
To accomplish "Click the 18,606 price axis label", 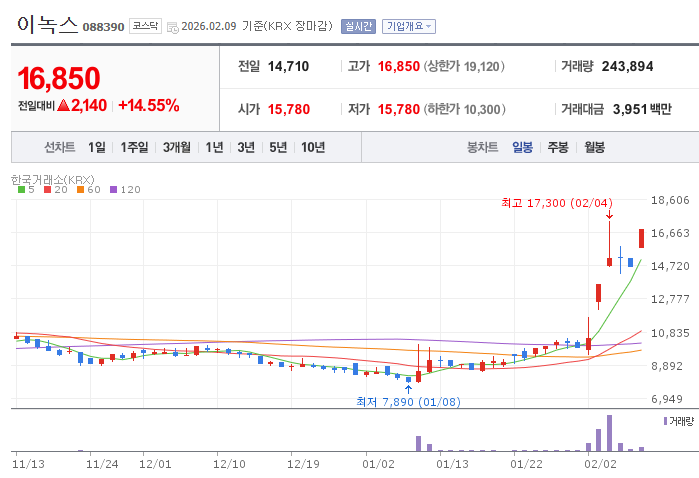I will click(x=670, y=200).
